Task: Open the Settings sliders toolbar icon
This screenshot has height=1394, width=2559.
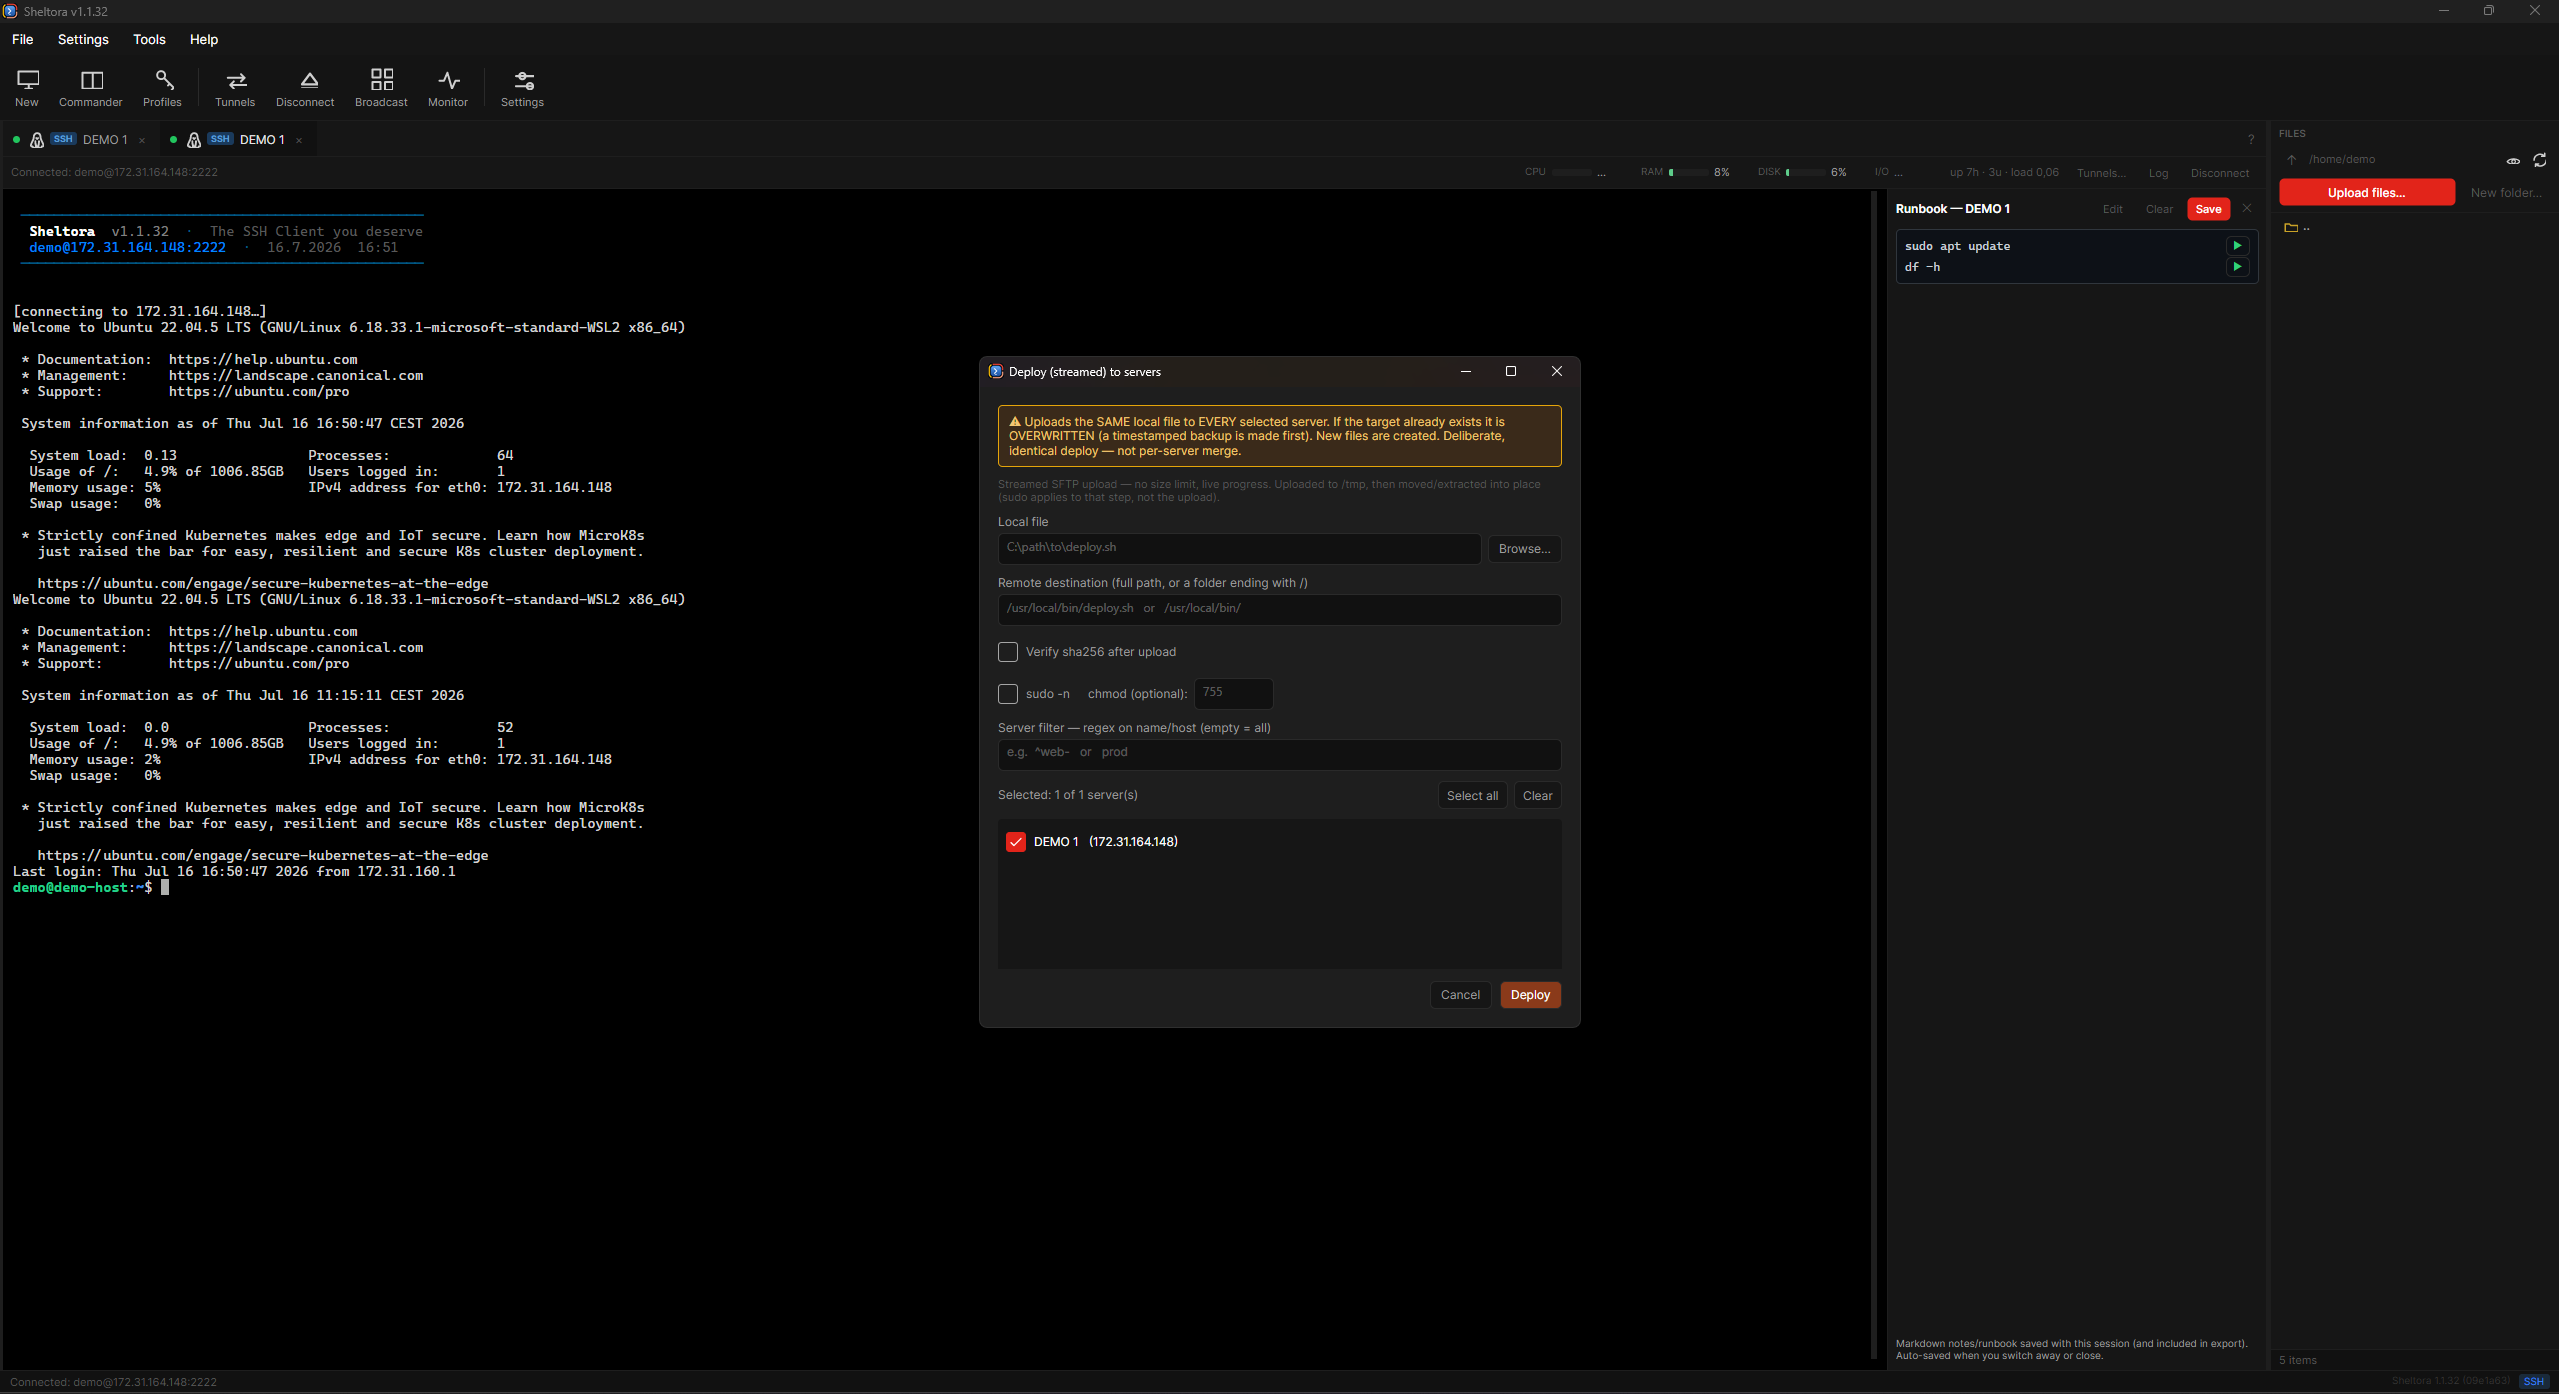Action: coord(522,88)
